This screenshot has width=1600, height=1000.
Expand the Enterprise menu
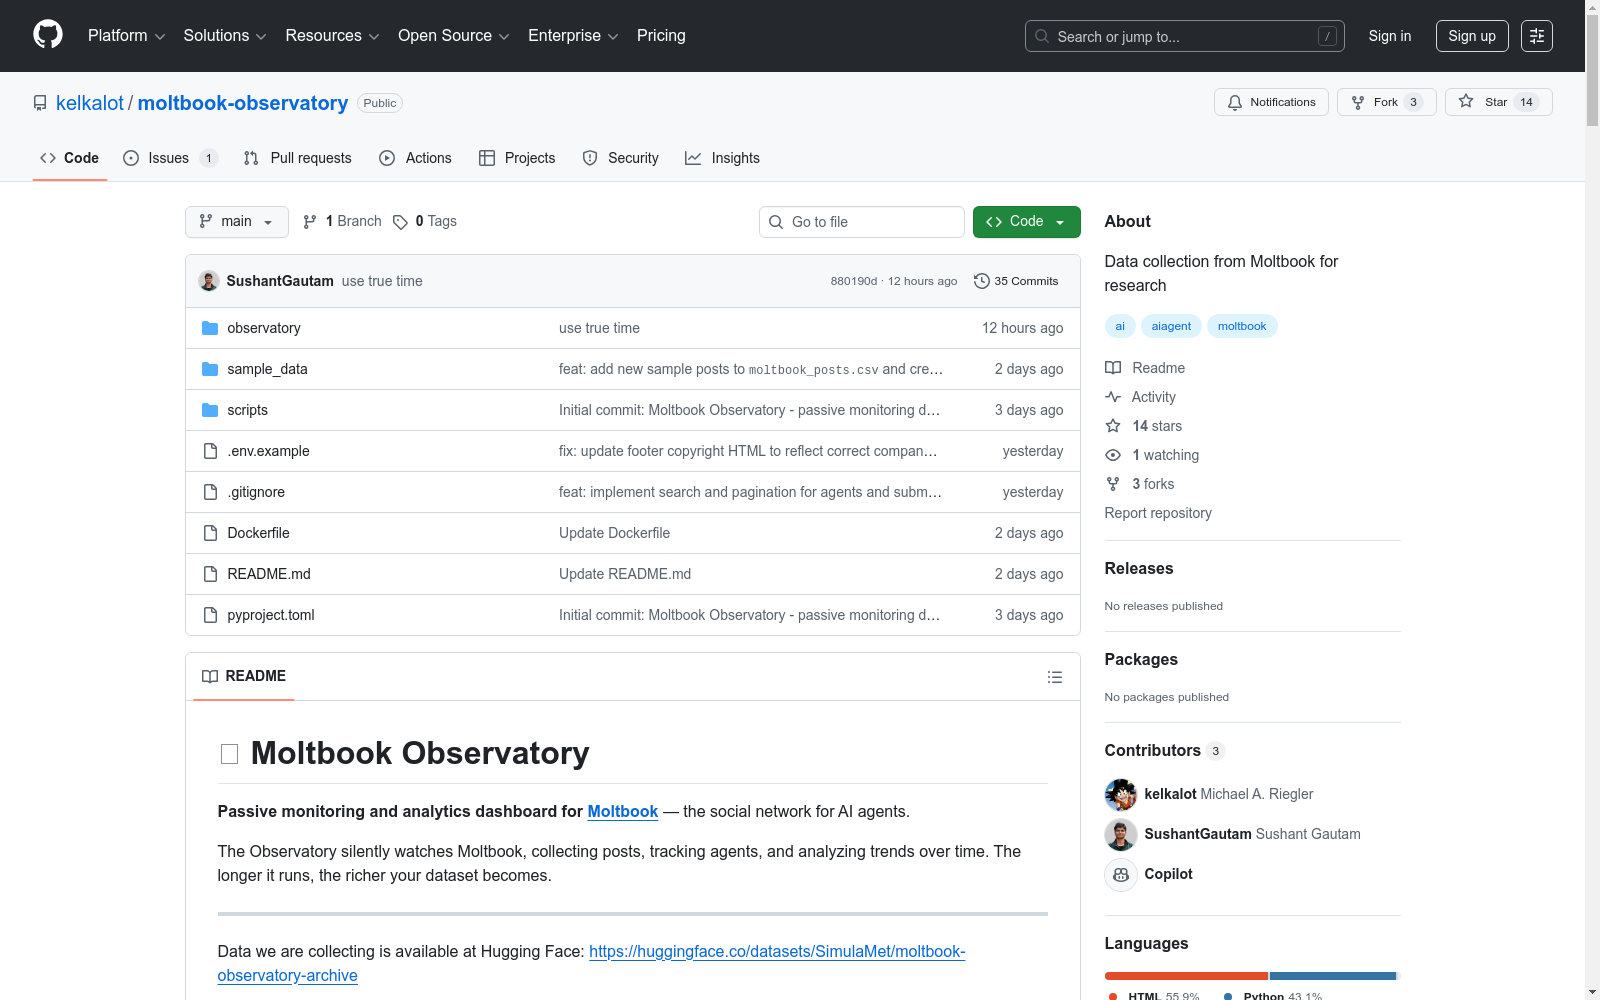[573, 36]
